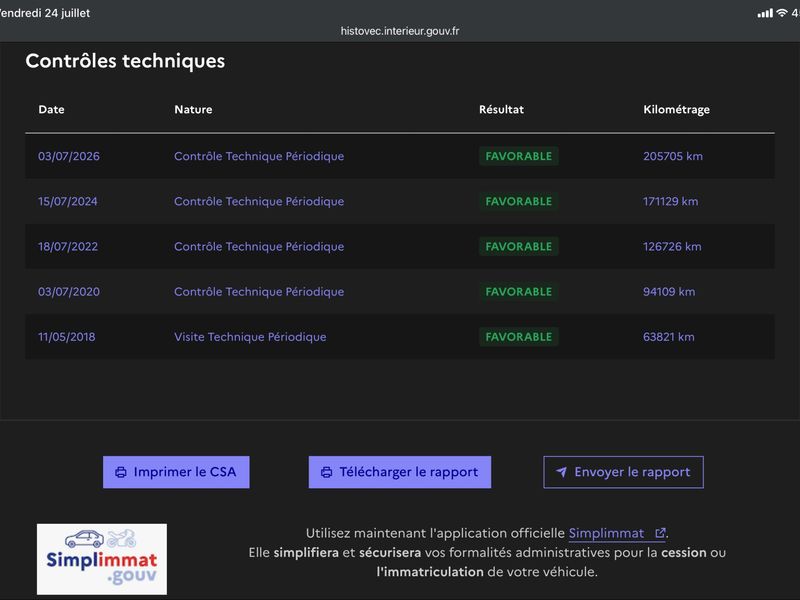Viewport: 800px width, 600px height.
Task: Click the Date column header
Action: point(51,109)
